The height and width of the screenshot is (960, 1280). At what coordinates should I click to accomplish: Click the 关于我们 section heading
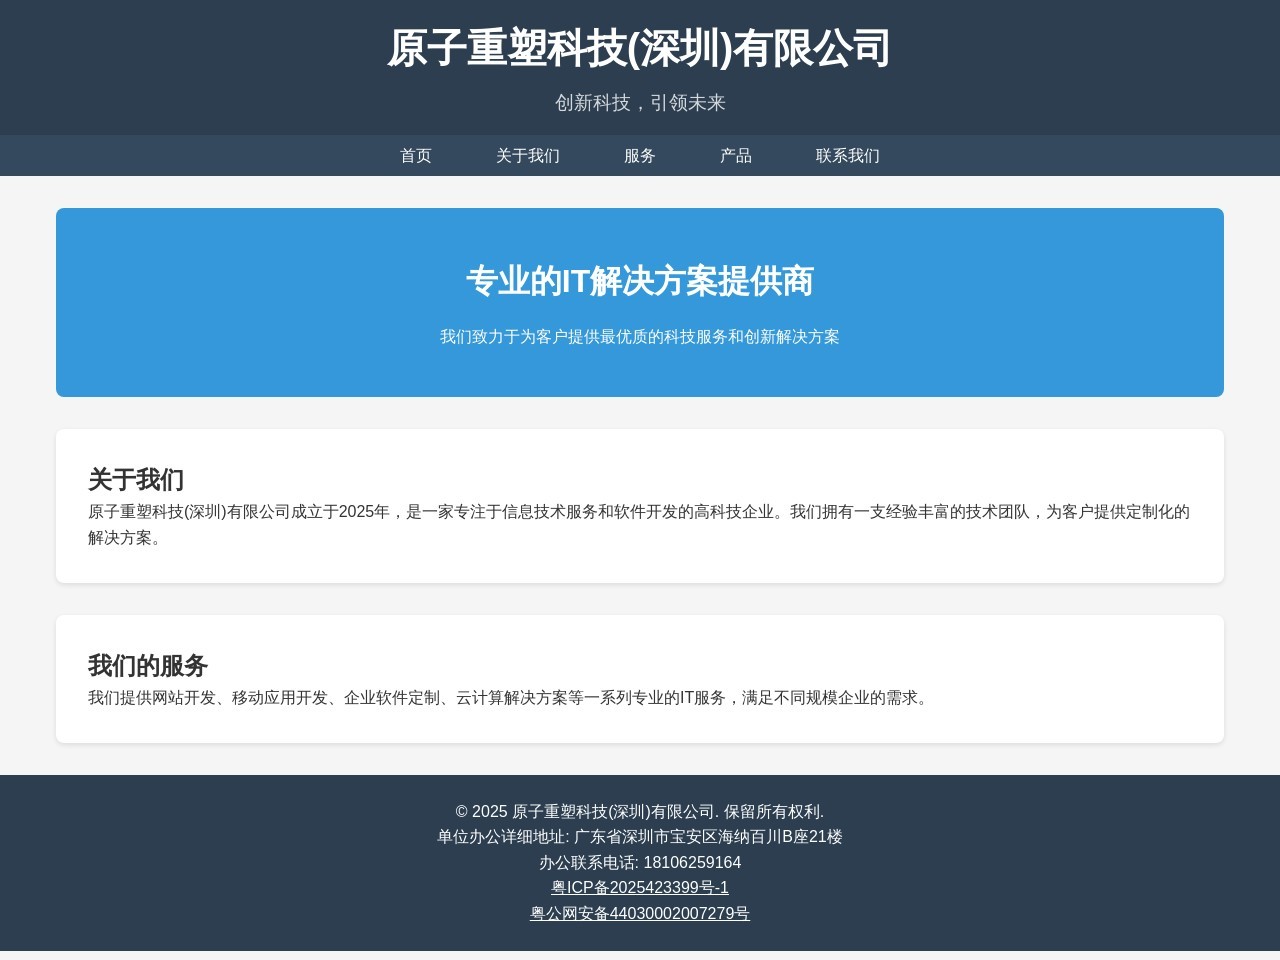pos(136,480)
